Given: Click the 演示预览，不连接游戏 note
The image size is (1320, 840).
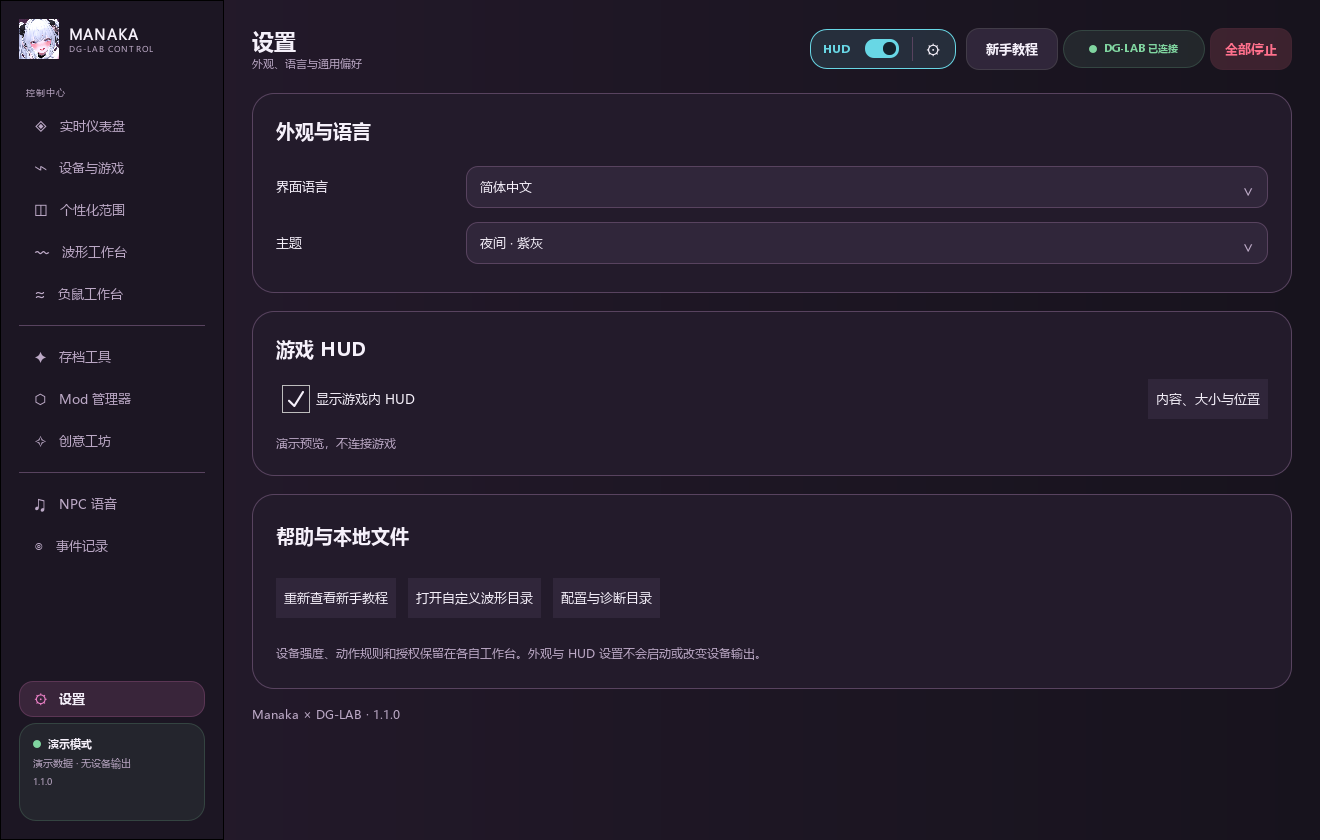Looking at the screenshot, I should point(336,443).
